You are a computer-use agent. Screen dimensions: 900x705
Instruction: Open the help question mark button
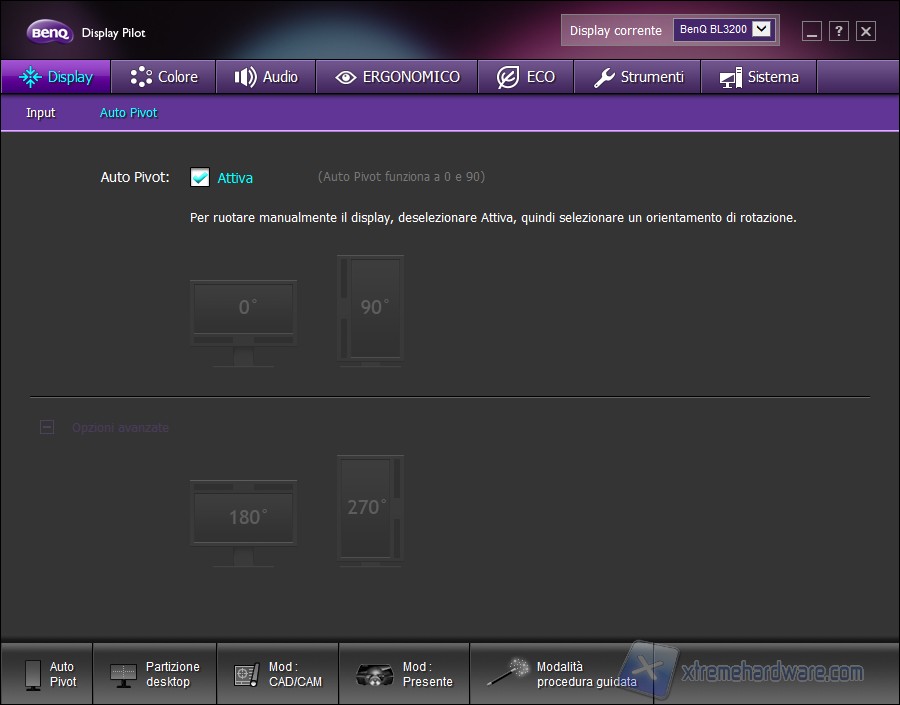839,31
